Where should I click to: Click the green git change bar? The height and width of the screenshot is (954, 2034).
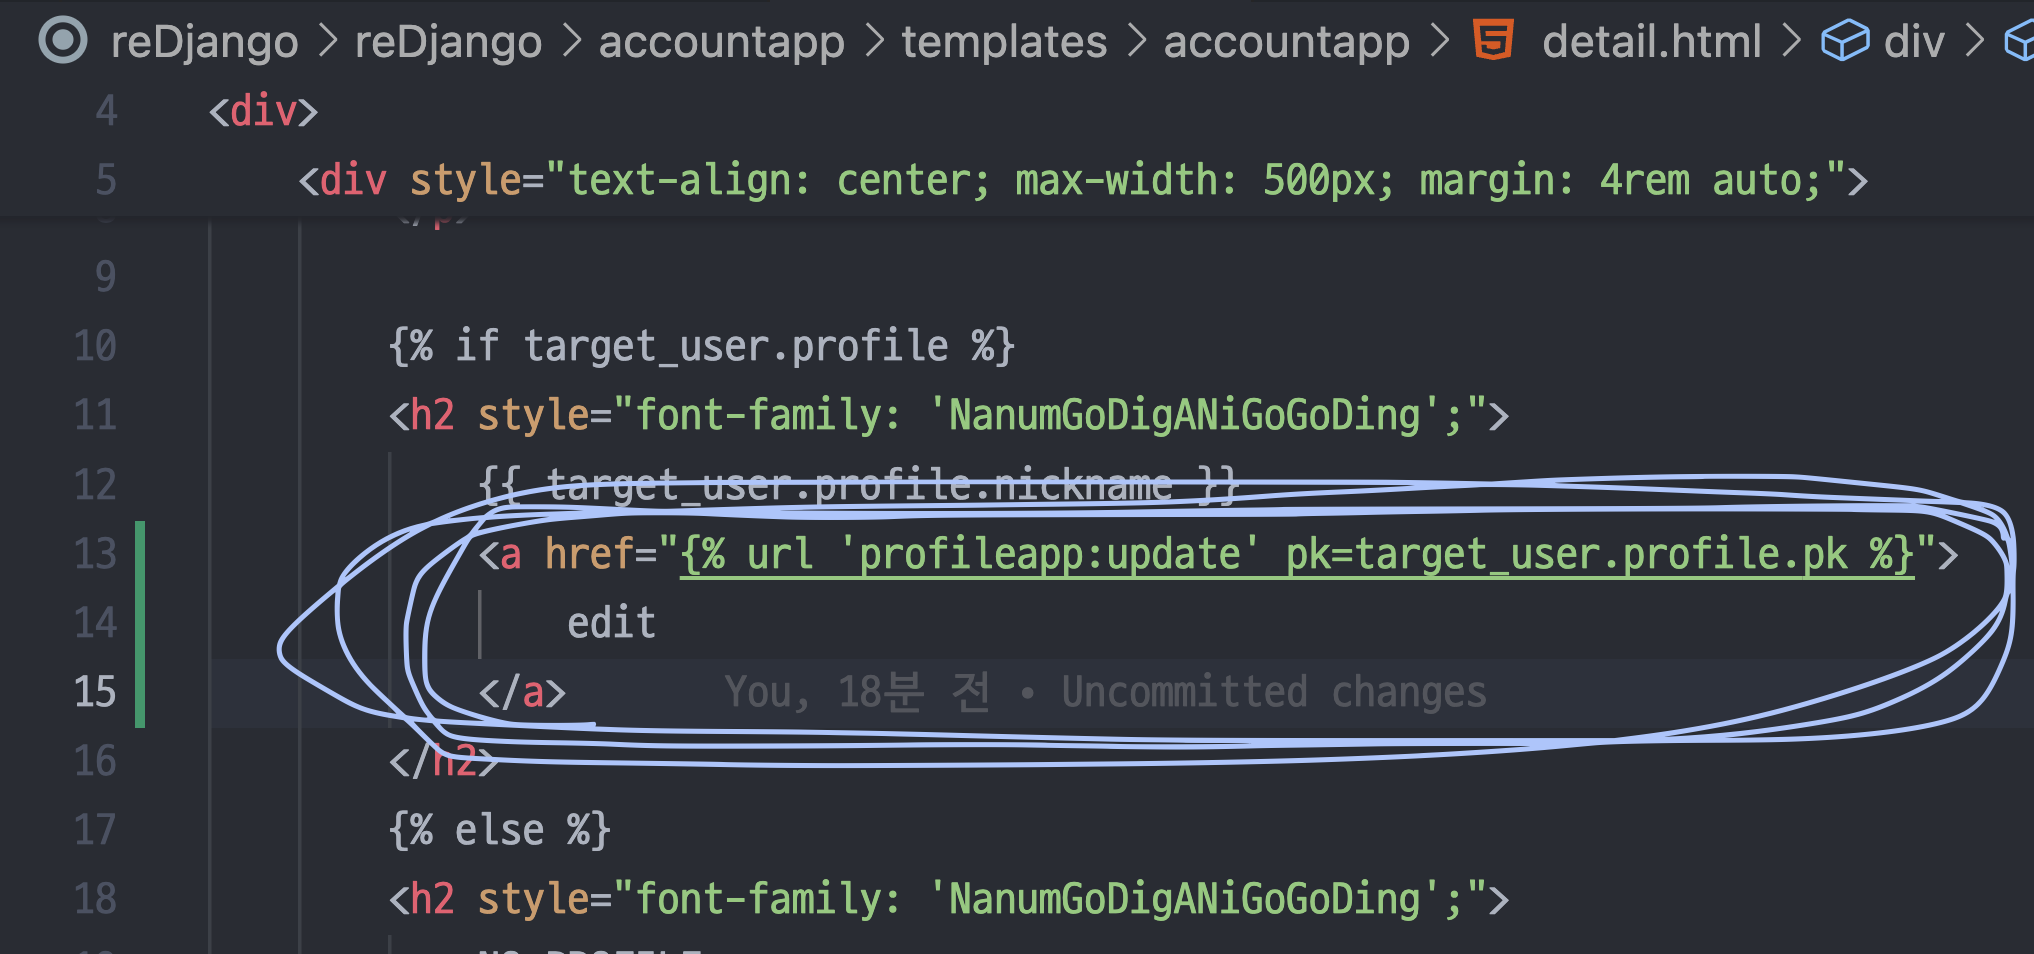point(140,624)
